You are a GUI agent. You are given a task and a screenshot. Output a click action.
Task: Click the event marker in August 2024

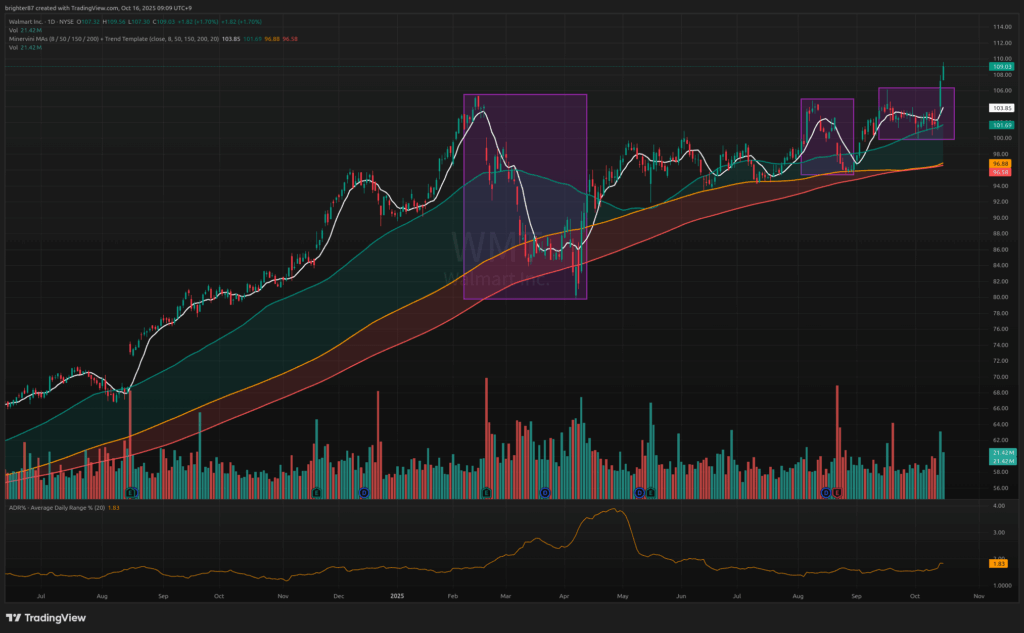point(131,492)
